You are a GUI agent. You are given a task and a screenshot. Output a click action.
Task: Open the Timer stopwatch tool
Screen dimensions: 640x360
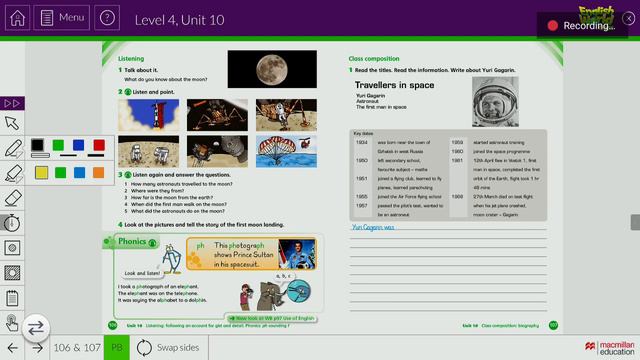(12, 223)
